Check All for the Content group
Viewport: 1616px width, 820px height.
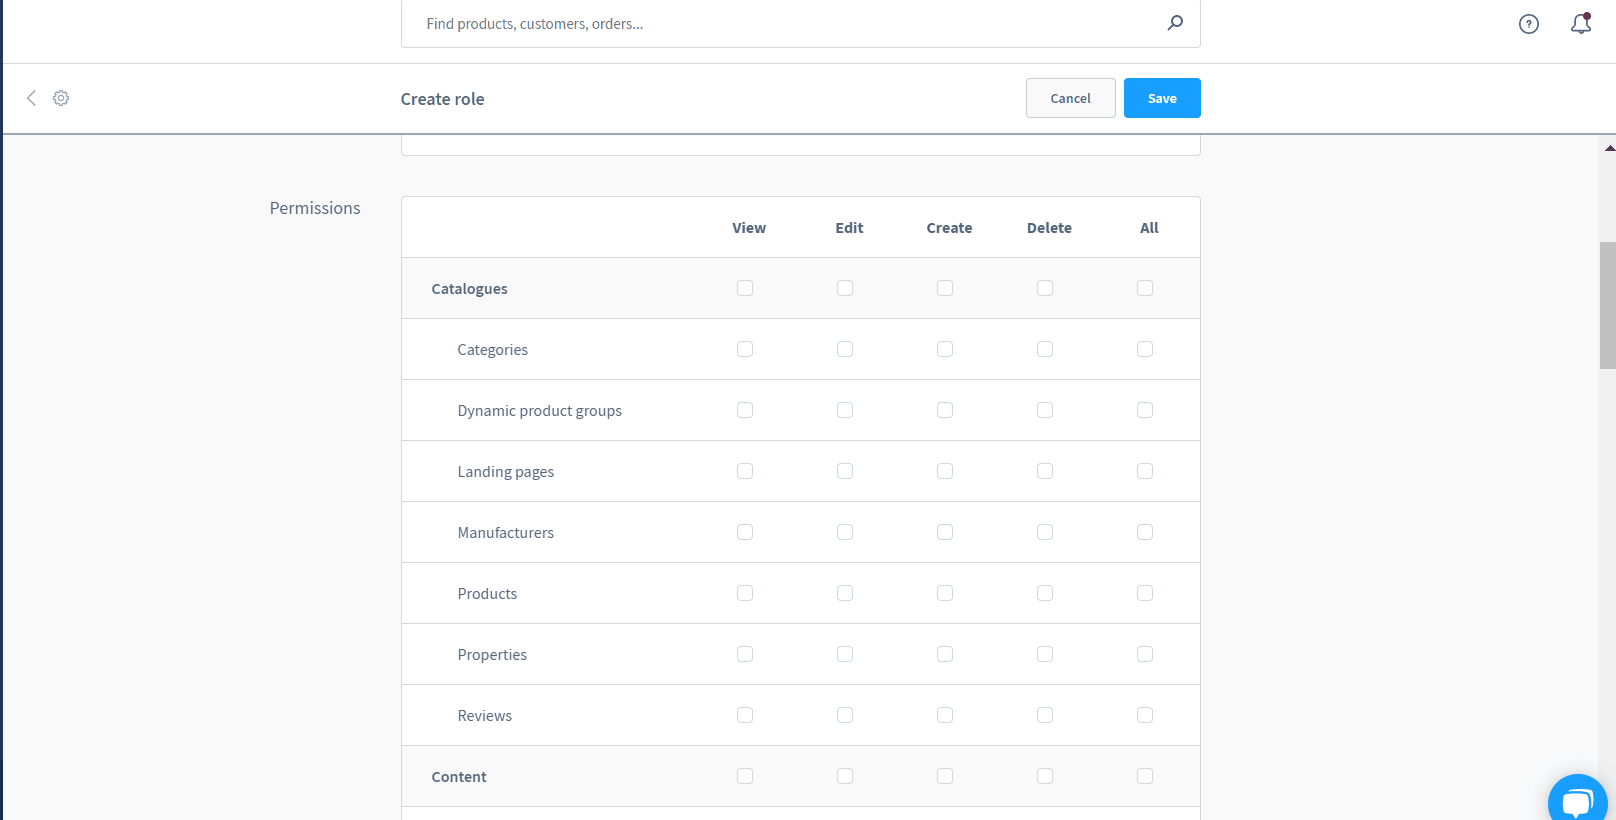(x=1145, y=776)
